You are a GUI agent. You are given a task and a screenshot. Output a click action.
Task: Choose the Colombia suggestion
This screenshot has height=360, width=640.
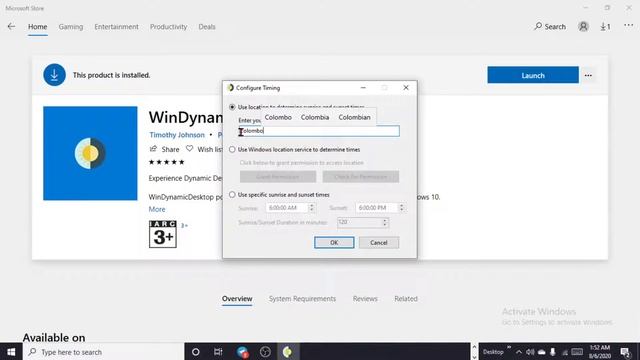pos(315,117)
